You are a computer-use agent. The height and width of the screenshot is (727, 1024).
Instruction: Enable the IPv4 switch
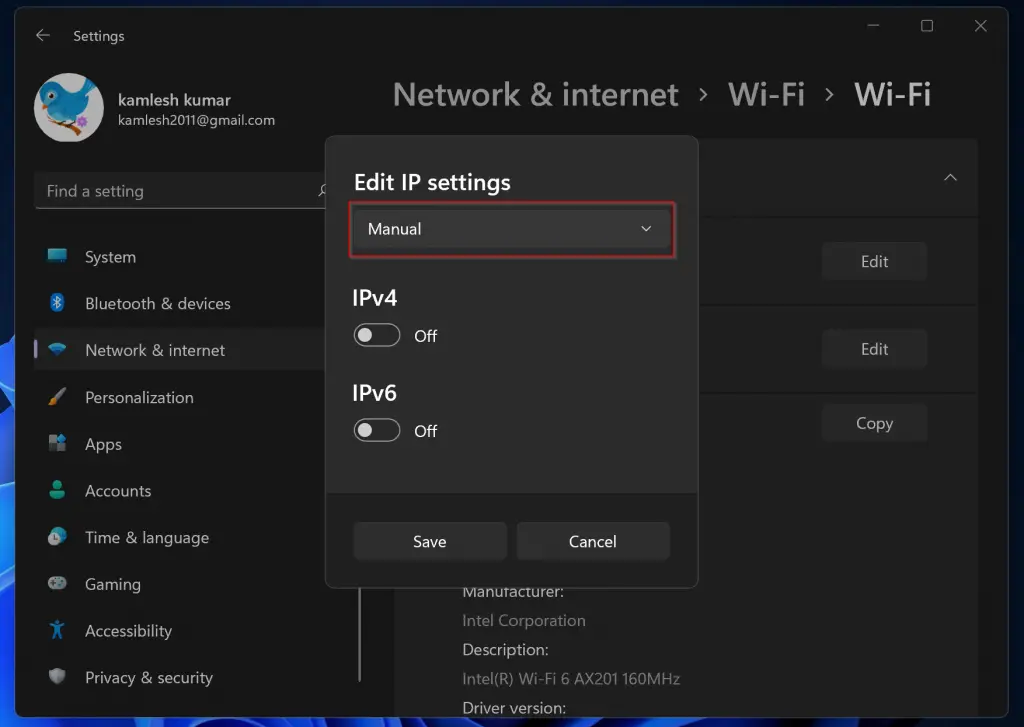(x=376, y=335)
